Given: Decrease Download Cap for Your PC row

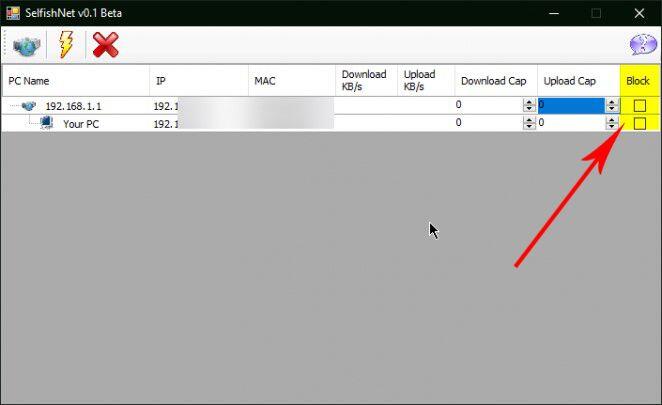Looking at the screenshot, I should pos(529,127).
